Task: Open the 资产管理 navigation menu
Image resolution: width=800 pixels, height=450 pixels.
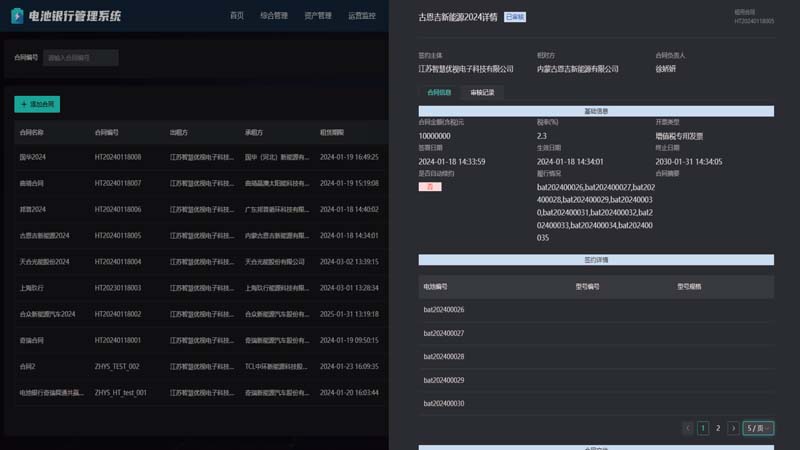Action: tap(317, 16)
